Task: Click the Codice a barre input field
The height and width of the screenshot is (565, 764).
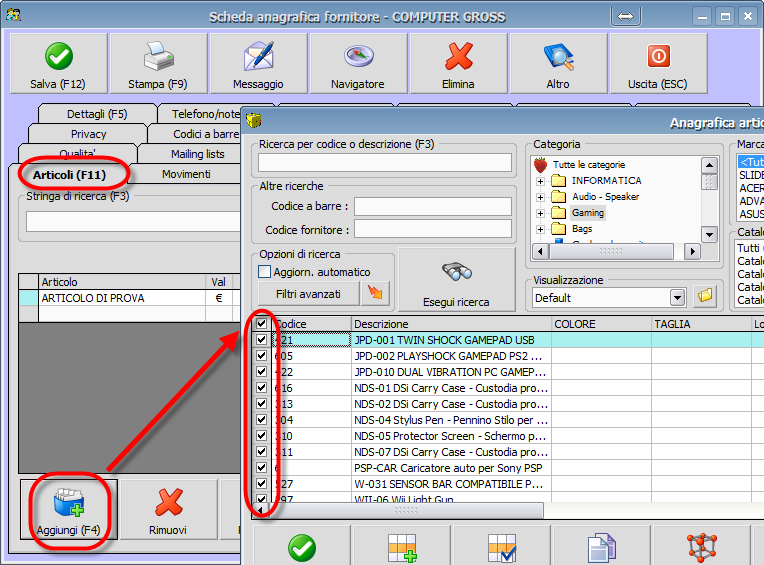Action: pyautogui.click(x=432, y=206)
